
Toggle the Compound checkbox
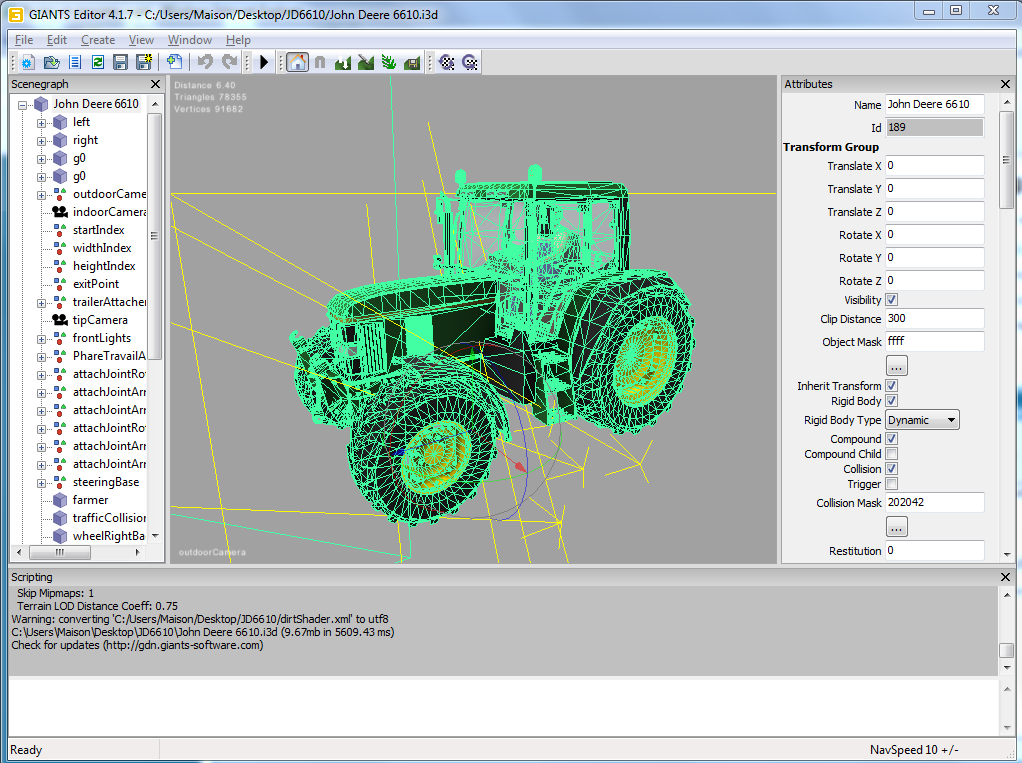892,439
